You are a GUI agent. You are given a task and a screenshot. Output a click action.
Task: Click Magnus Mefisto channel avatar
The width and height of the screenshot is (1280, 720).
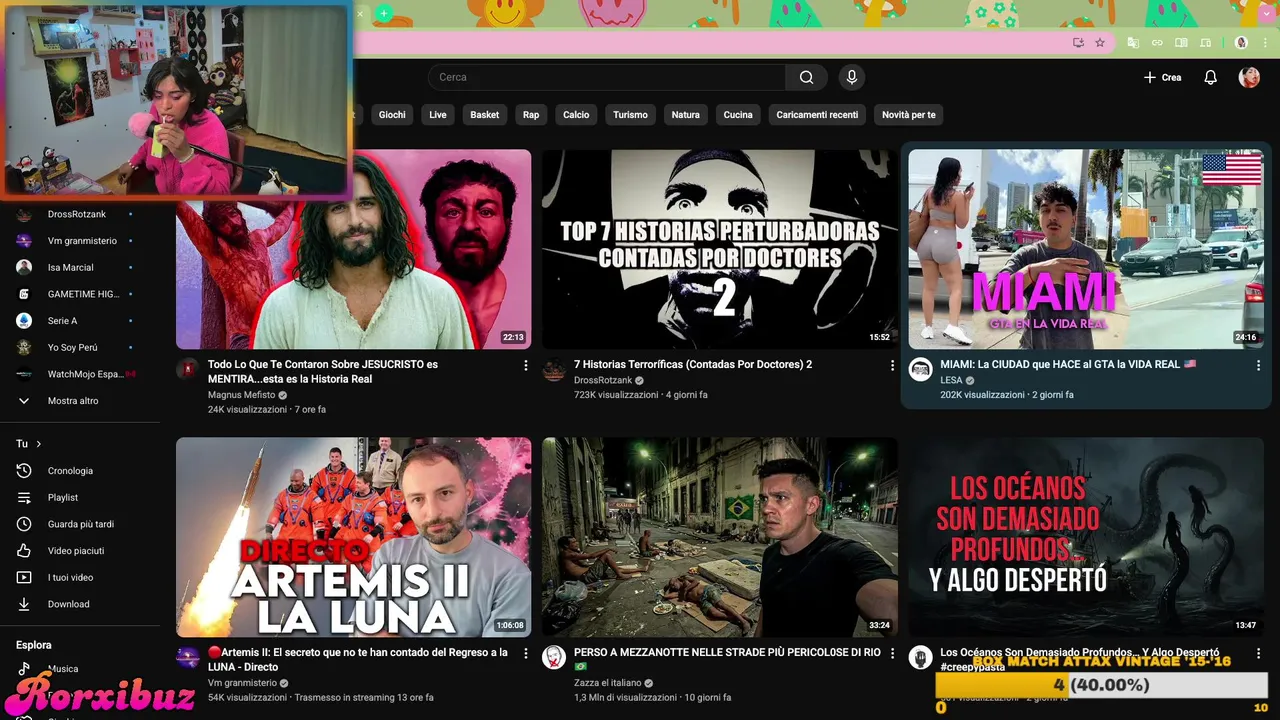(x=188, y=369)
